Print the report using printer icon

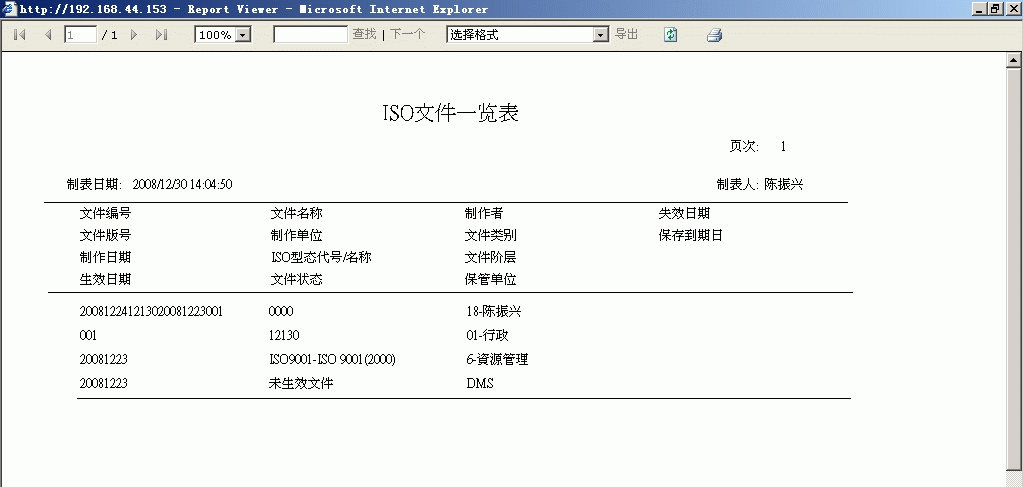714,35
